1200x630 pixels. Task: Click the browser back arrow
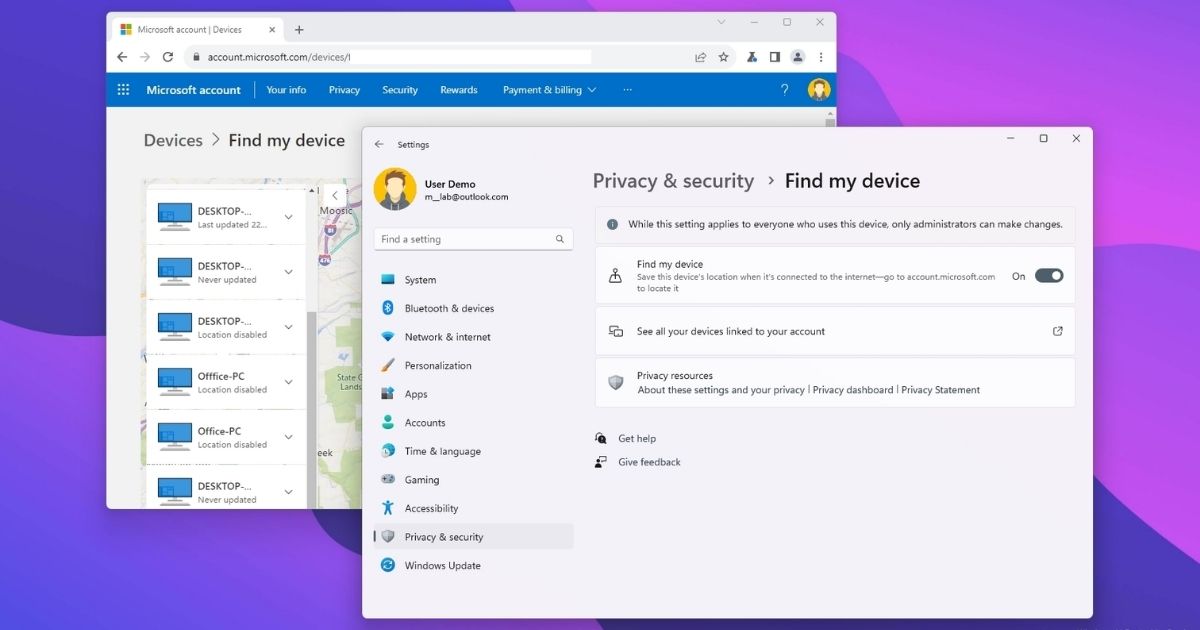click(122, 57)
